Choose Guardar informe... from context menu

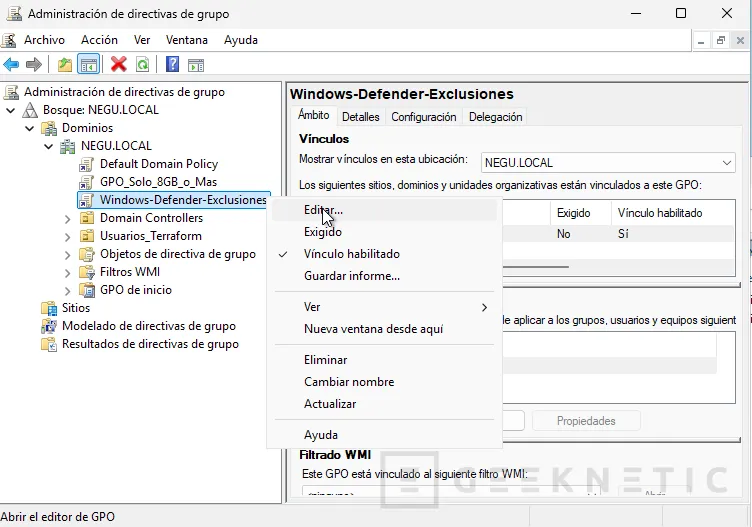click(384, 276)
